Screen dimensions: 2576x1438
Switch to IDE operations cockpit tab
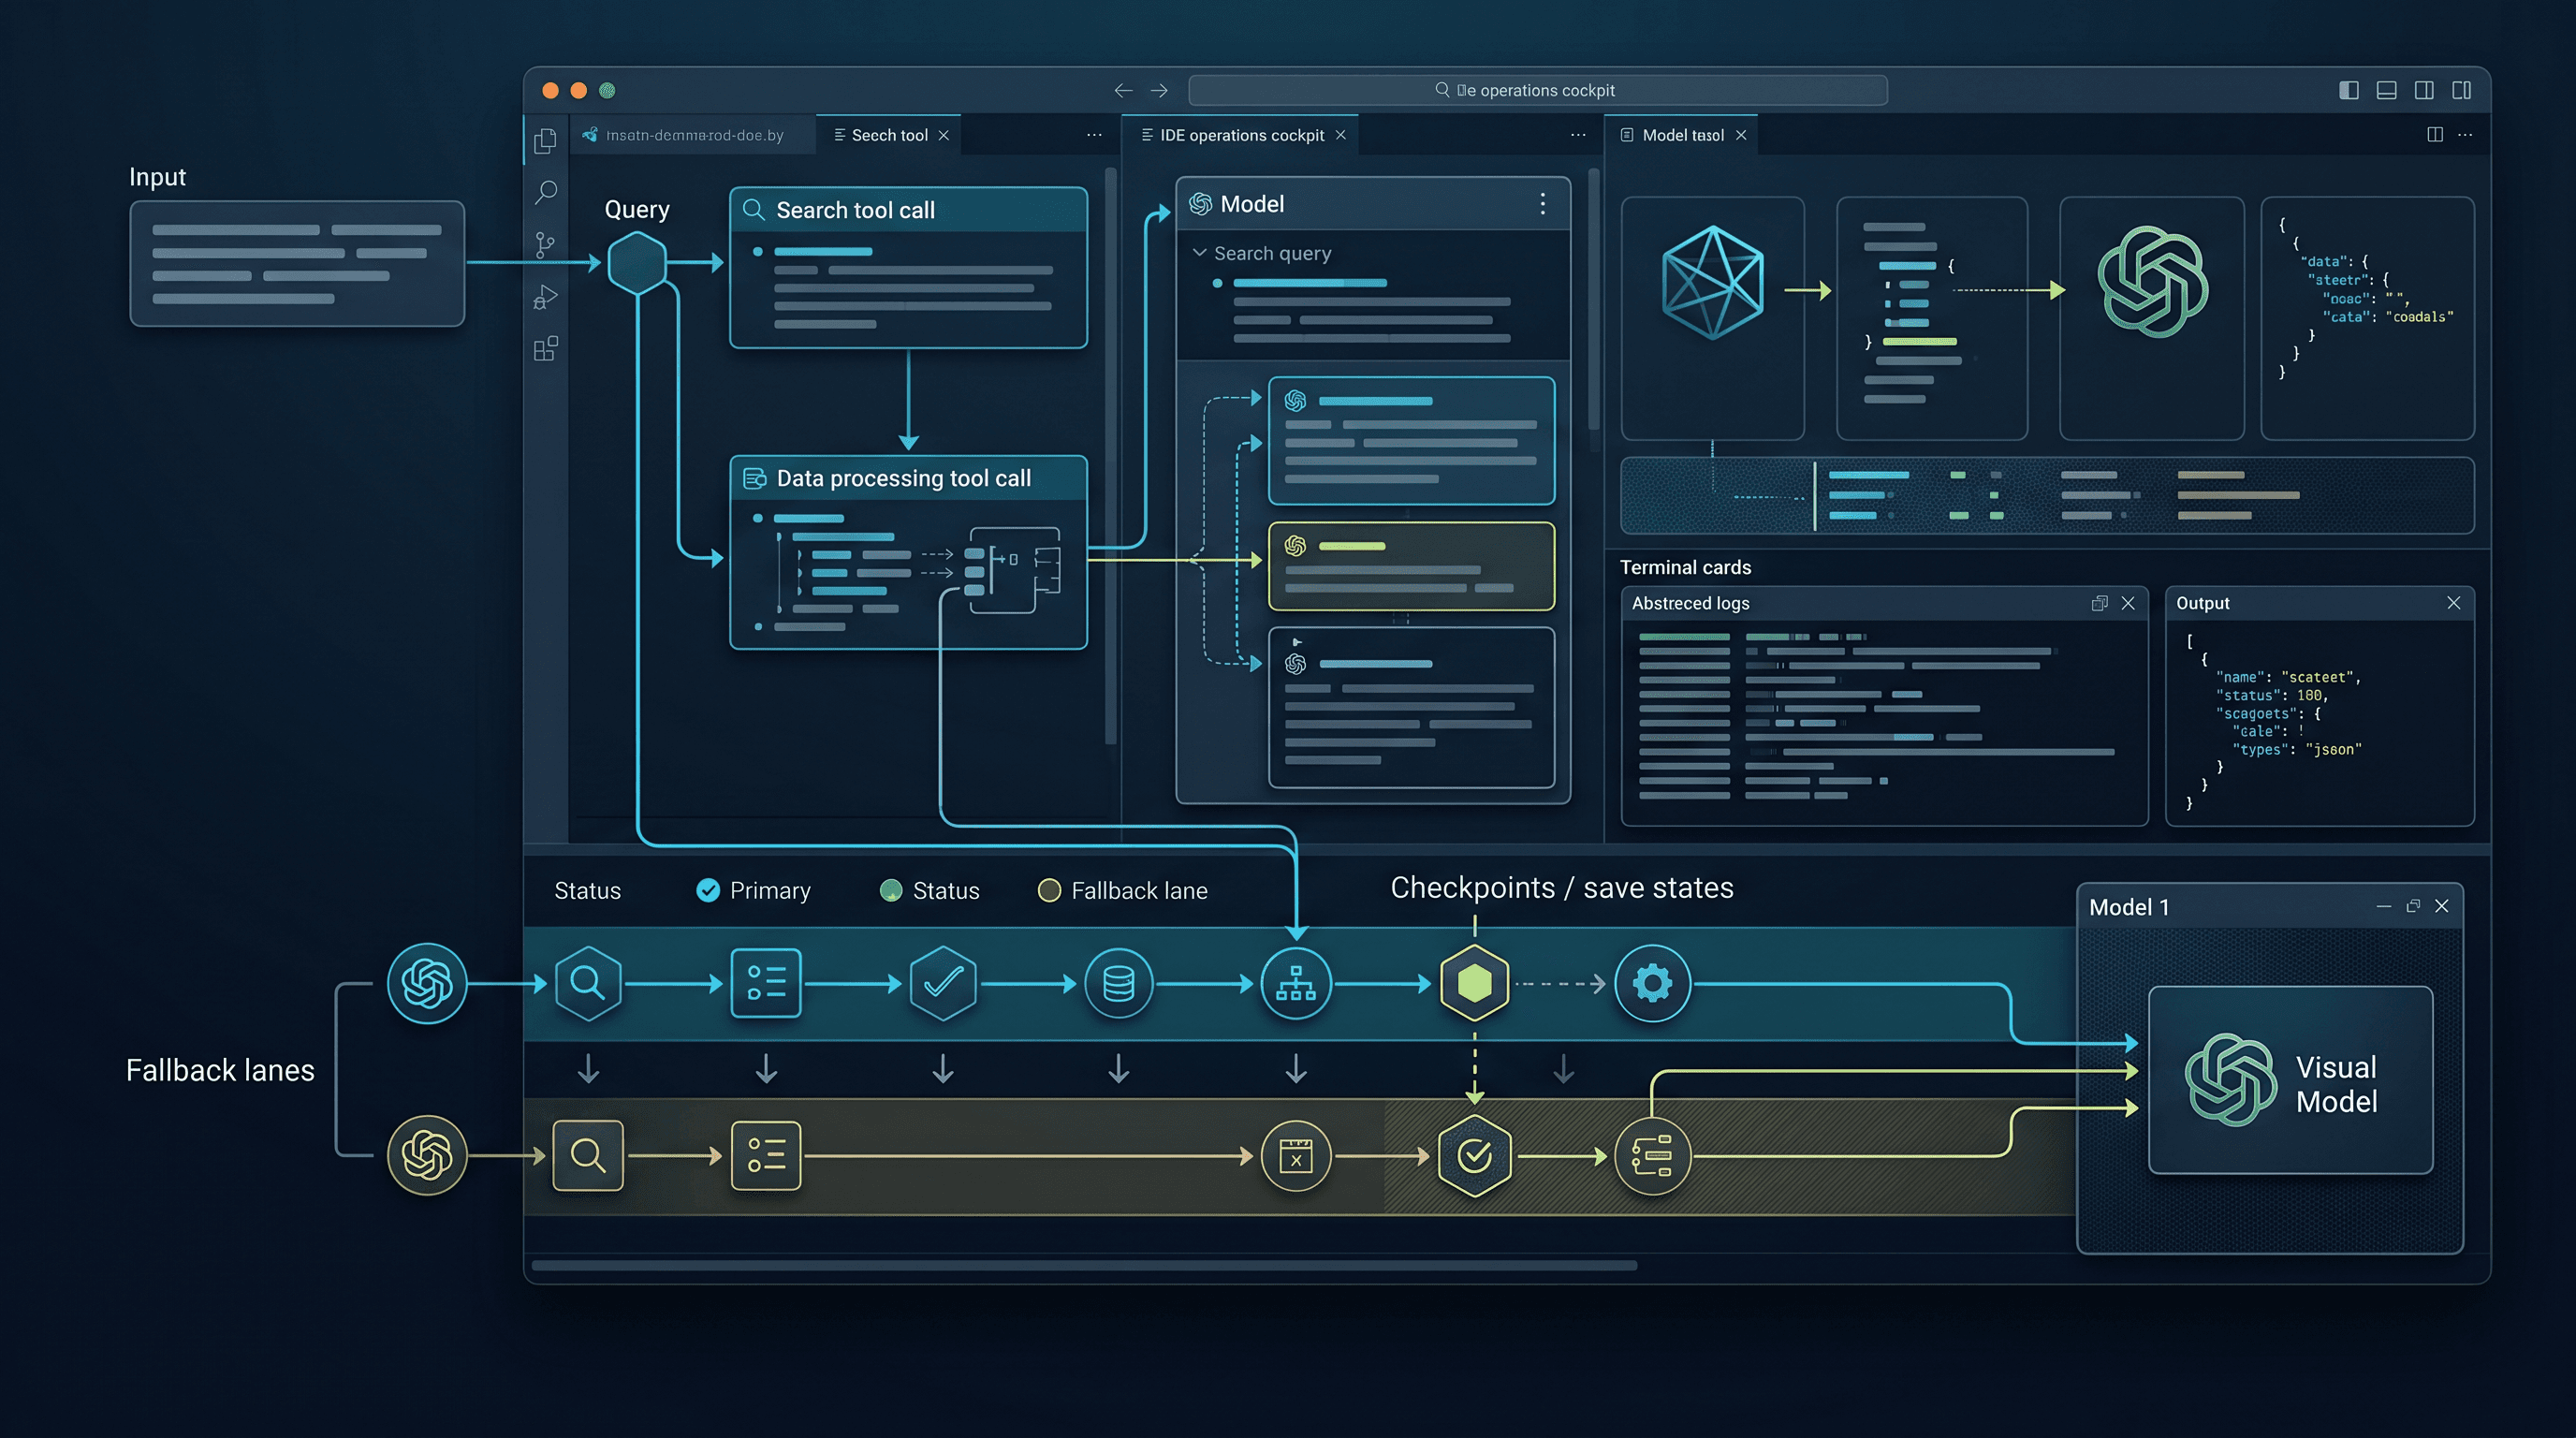point(1240,135)
